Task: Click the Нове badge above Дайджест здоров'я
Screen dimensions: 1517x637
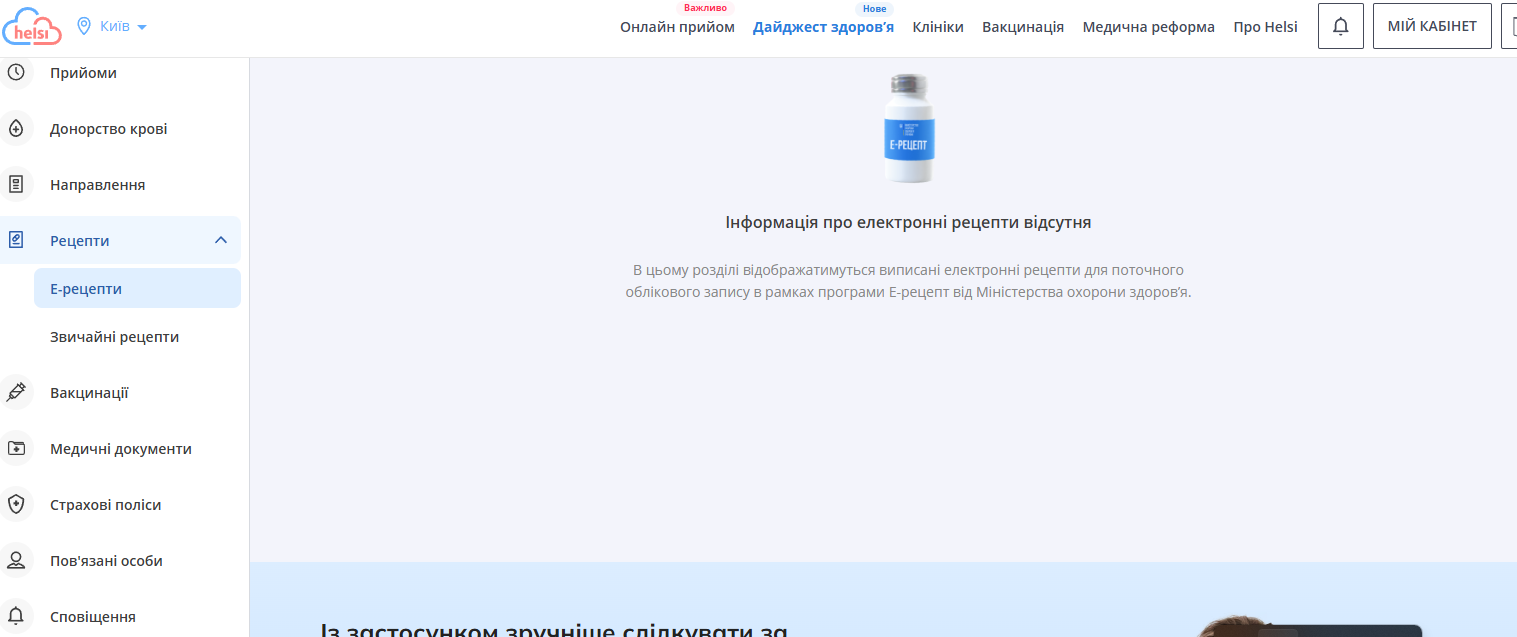Action: pos(874,8)
